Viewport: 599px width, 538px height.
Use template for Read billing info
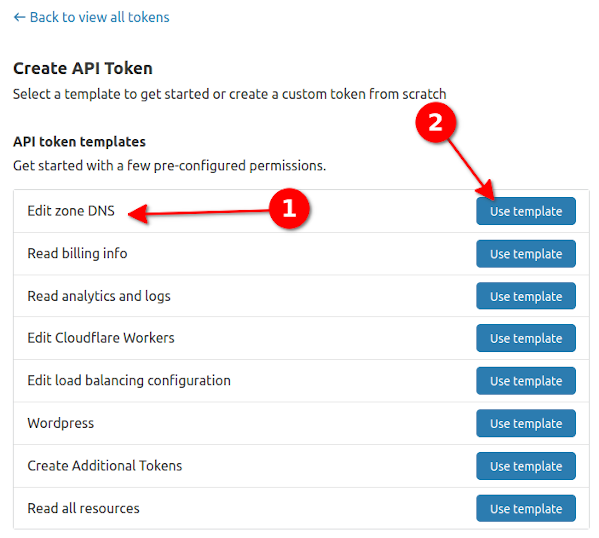pyautogui.click(x=526, y=254)
